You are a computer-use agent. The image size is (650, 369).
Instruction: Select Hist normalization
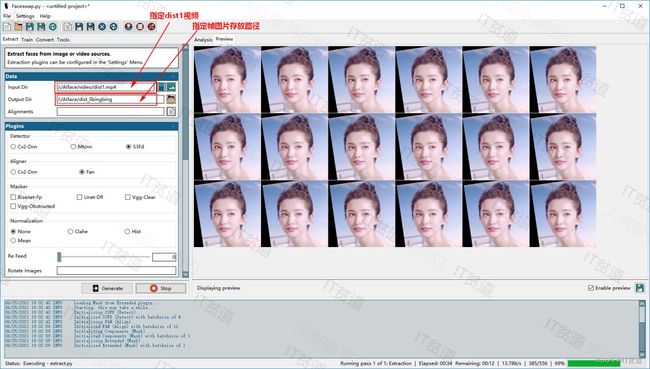133,231
